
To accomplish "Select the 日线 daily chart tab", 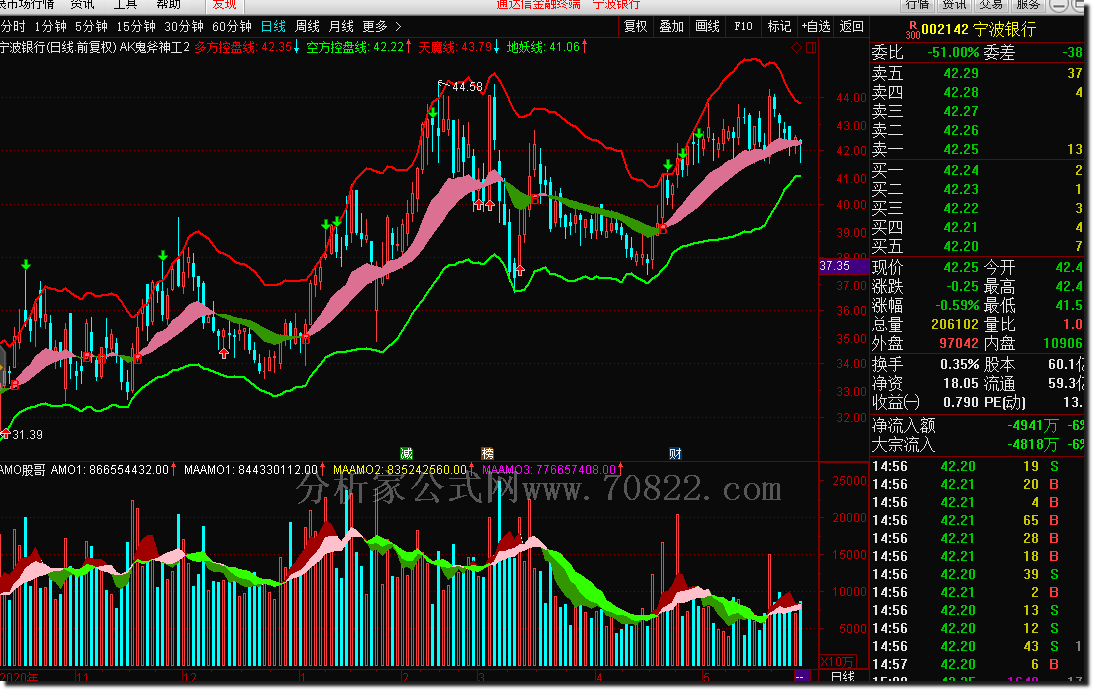I will point(273,27).
